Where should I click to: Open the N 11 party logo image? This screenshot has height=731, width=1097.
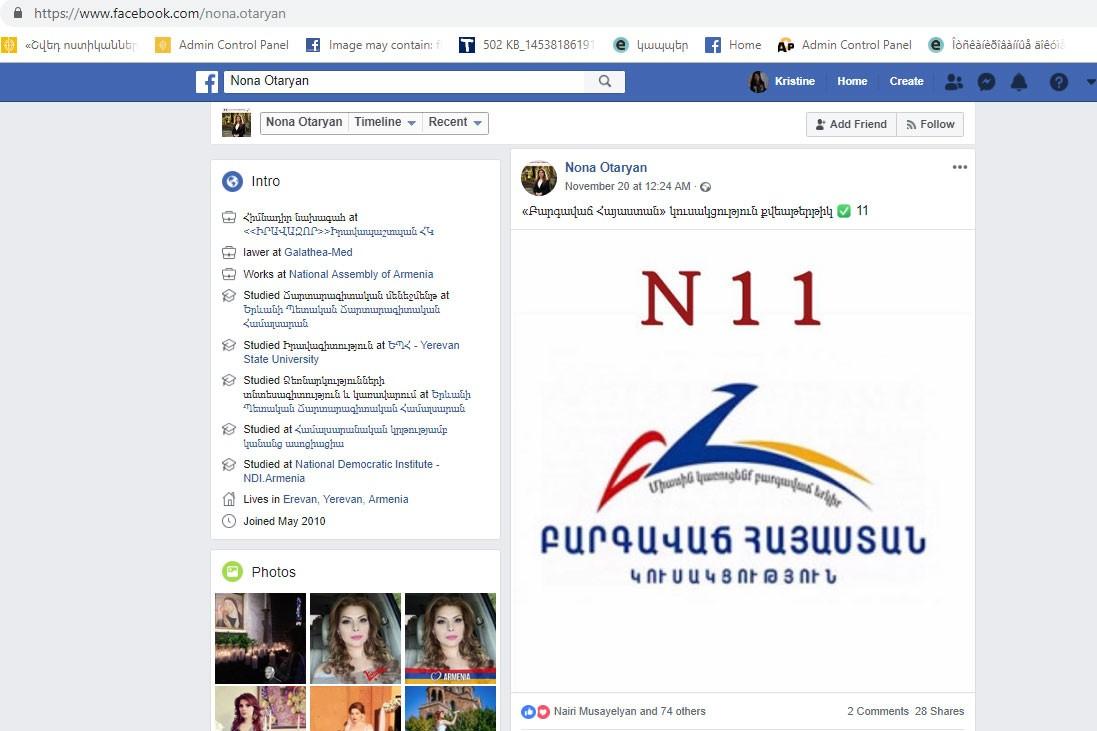tap(743, 461)
